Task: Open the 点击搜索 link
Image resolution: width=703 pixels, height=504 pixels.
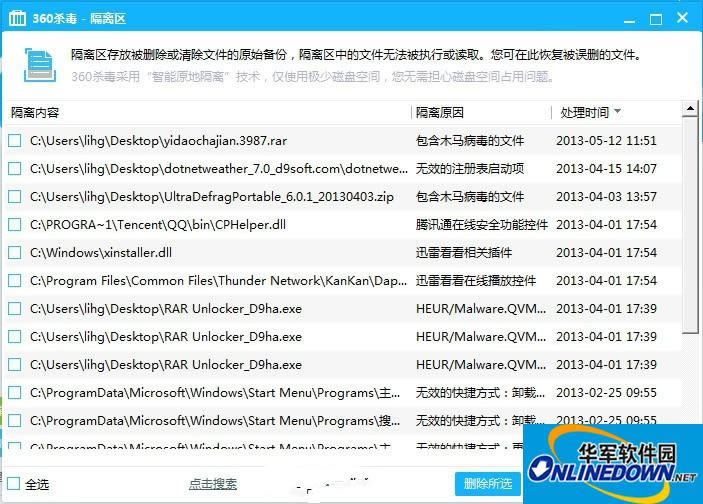Action: [x=213, y=484]
